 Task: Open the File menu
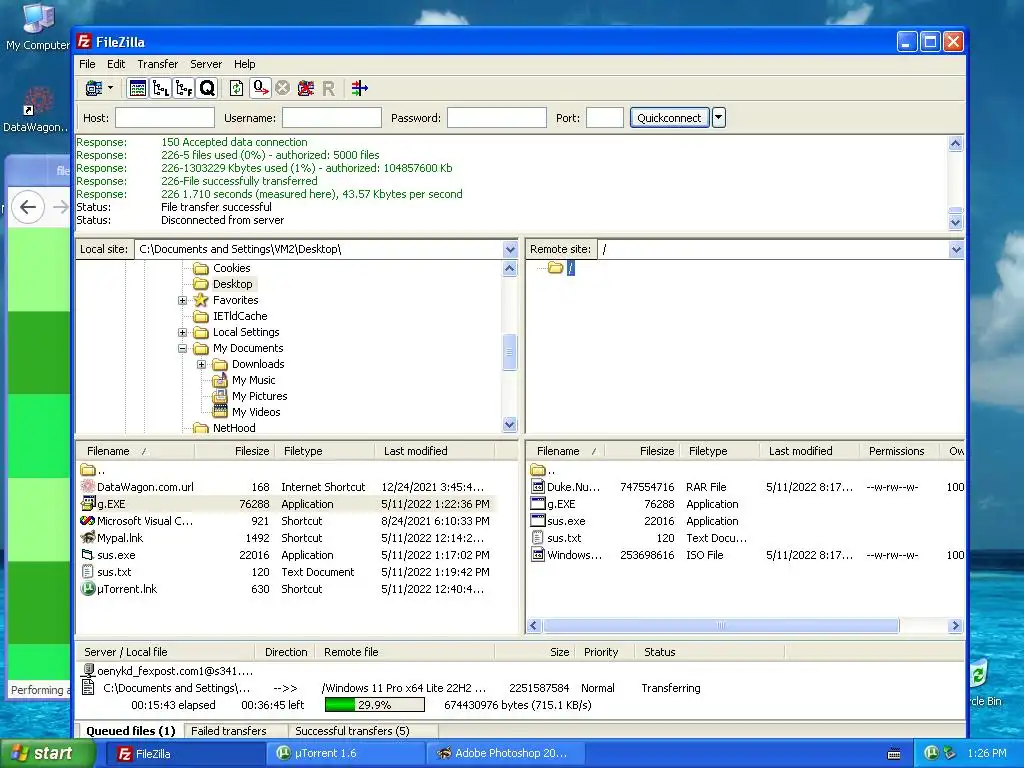pyautogui.click(x=87, y=64)
